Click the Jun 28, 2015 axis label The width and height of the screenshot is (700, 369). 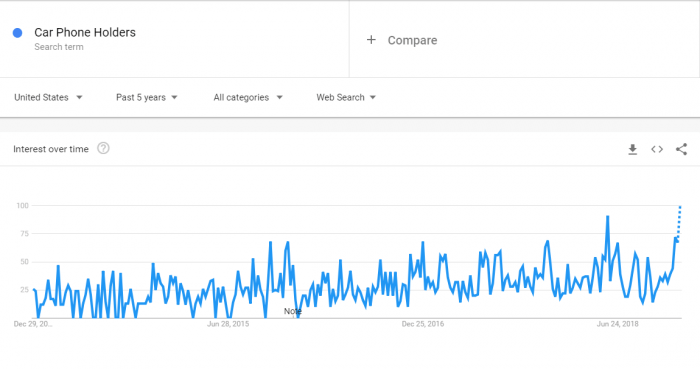(228, 324)
